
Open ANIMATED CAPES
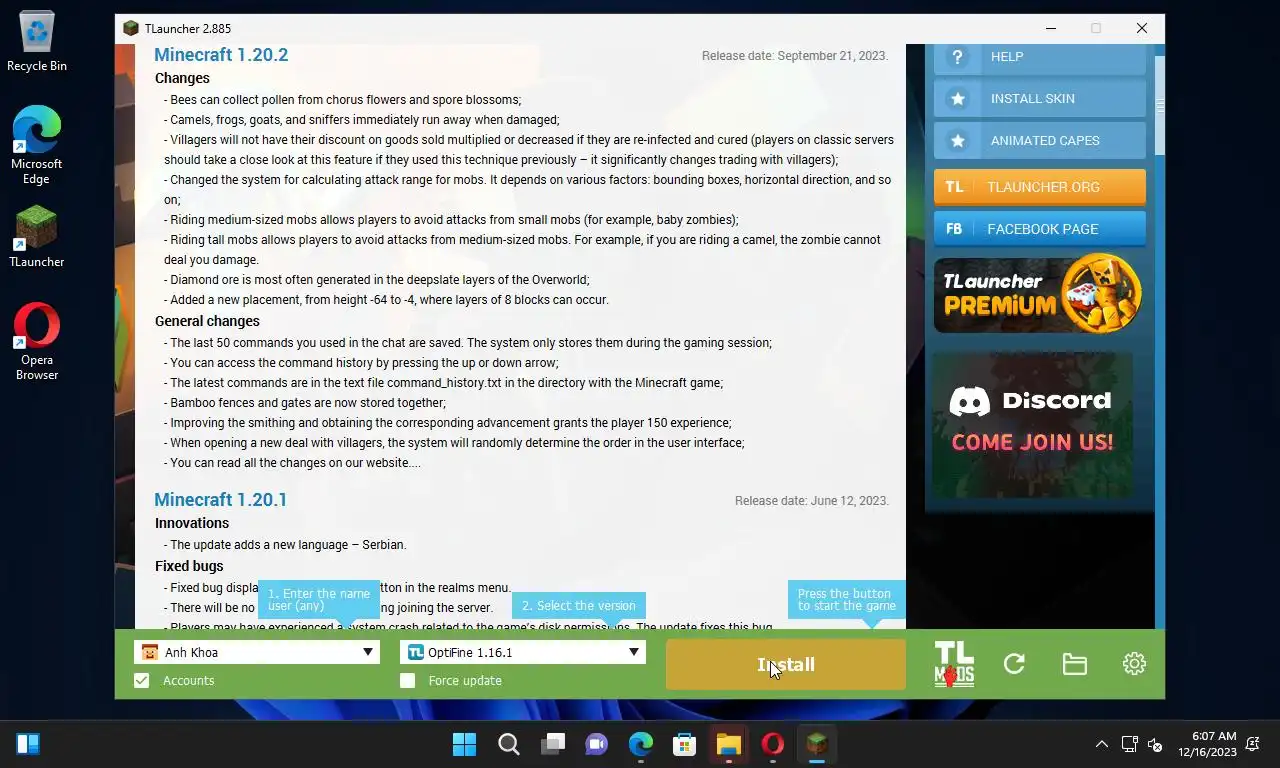[1040, 141]
